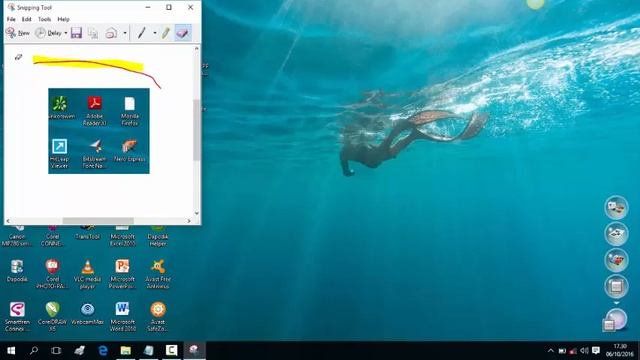
Task: Collapse side launcher with small down arrow
Action: tap(616, 303)
